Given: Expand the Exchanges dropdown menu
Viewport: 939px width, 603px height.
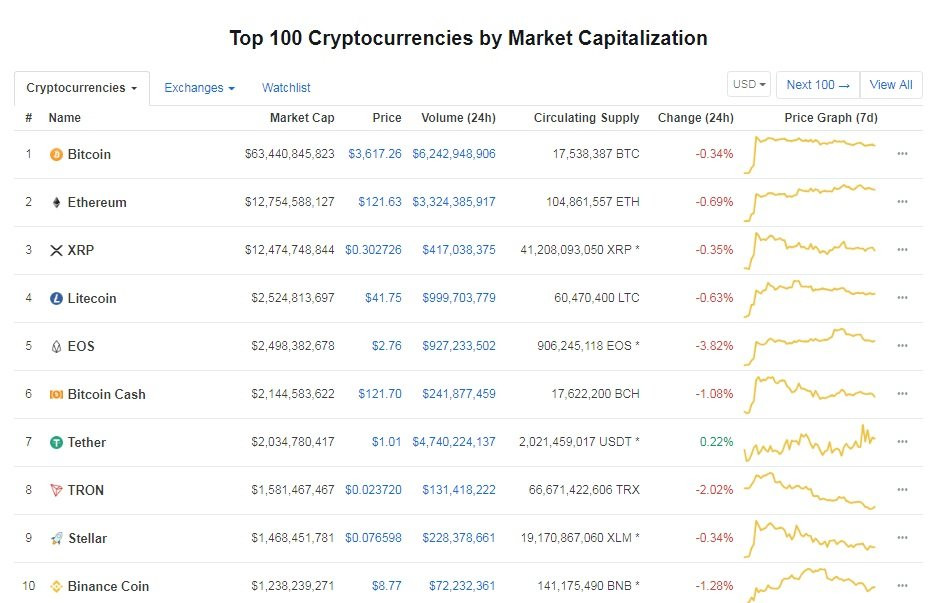Looking at the screenshot, I should point(199,88).
